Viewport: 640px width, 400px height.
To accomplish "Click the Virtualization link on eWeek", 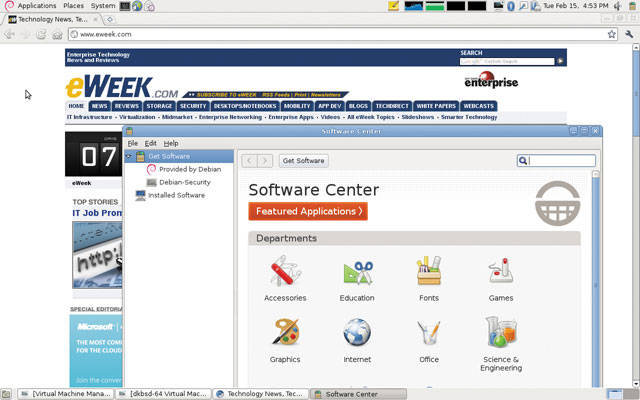I will (x=137, y=117).
